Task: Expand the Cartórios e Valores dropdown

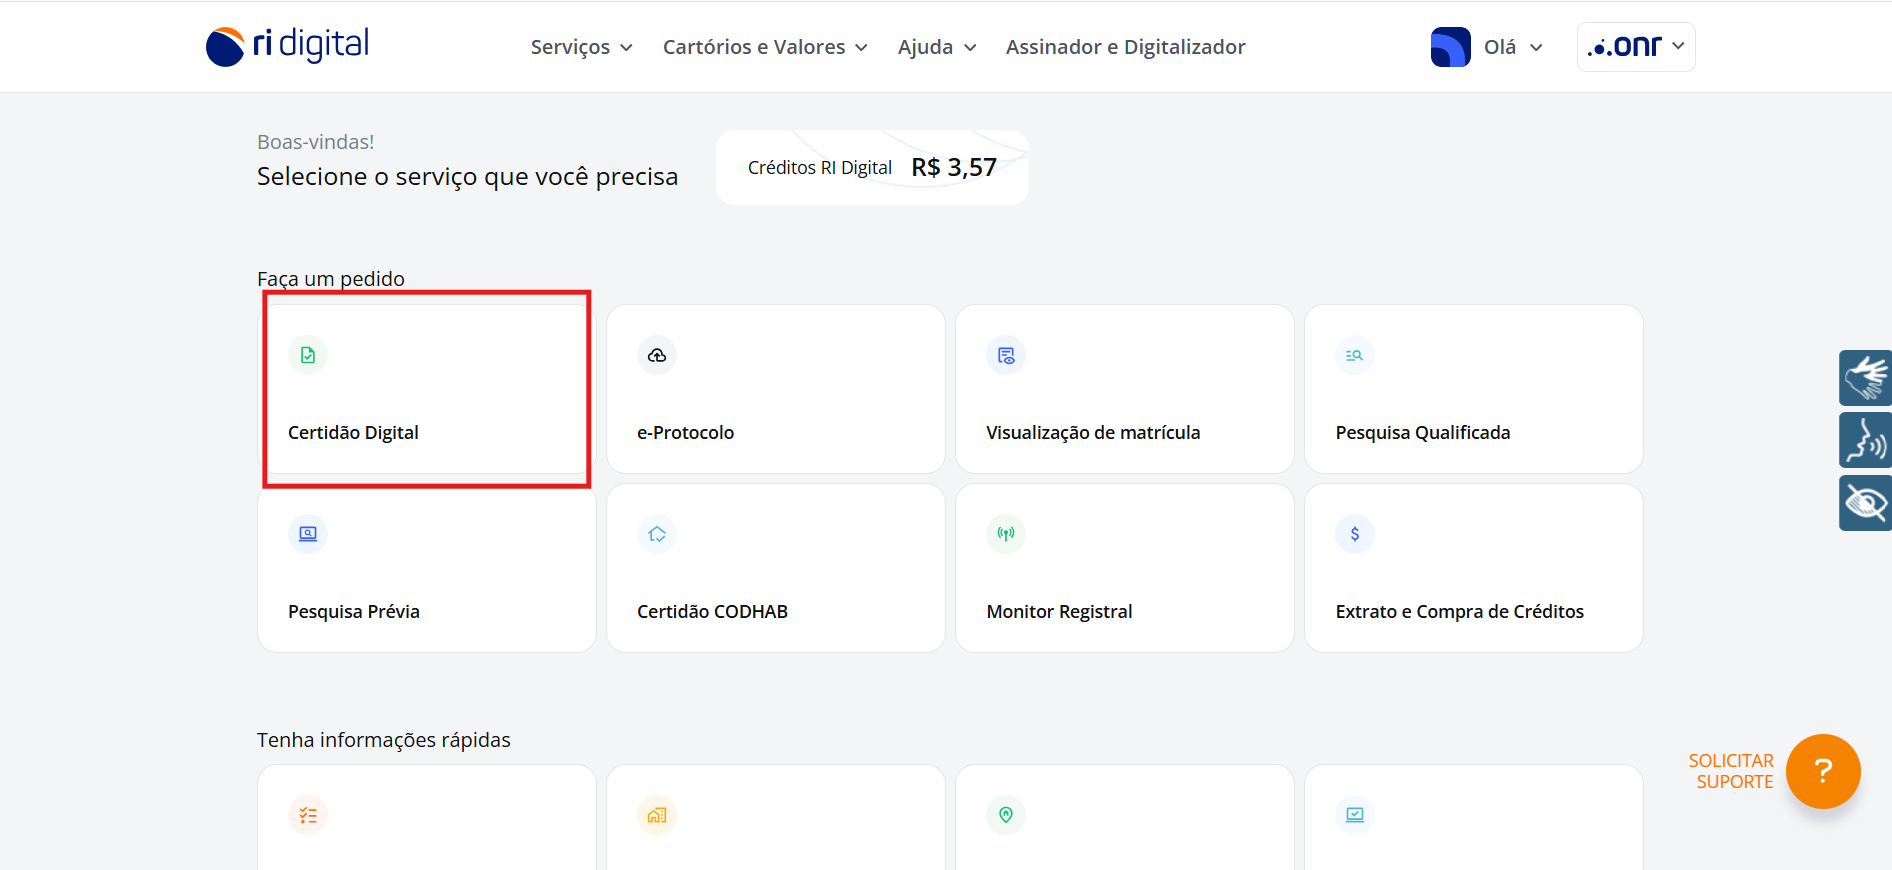Action: [765, 47]
